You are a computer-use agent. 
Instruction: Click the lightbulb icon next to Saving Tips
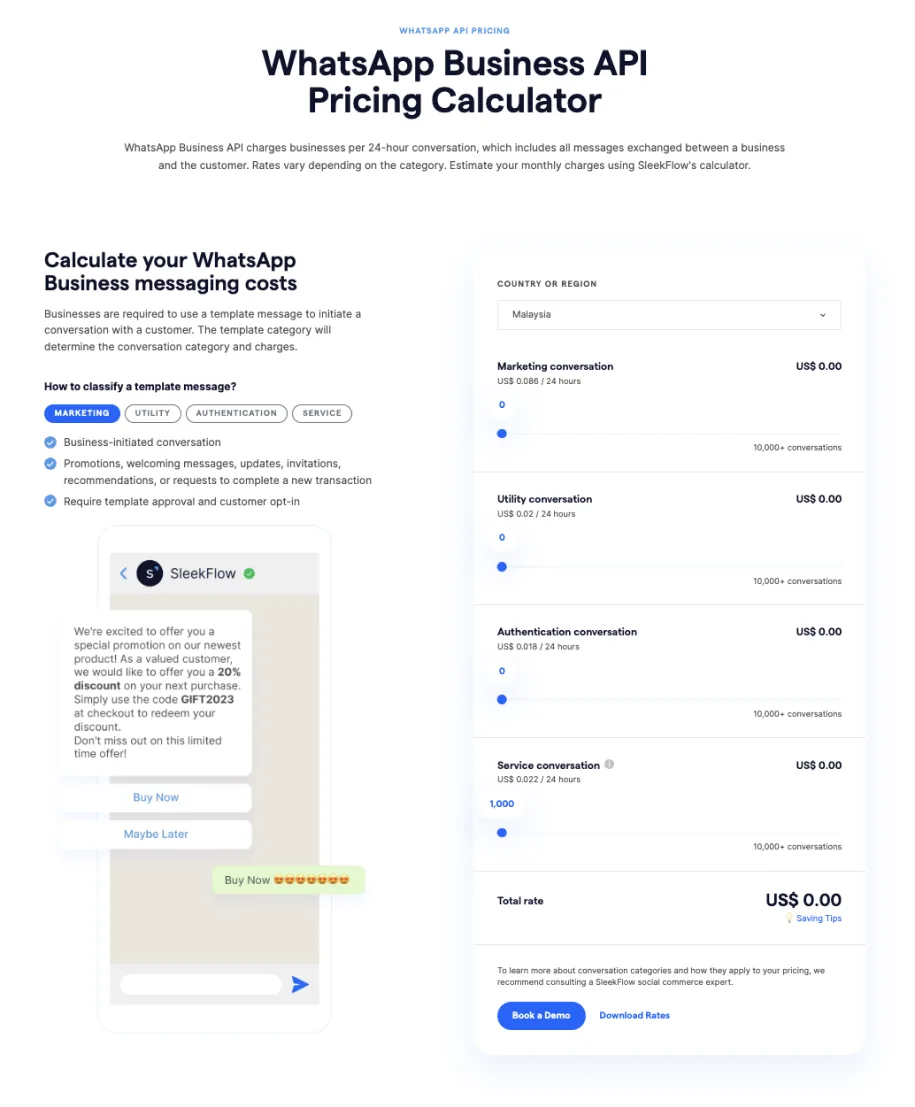click(x=789, y=918)
